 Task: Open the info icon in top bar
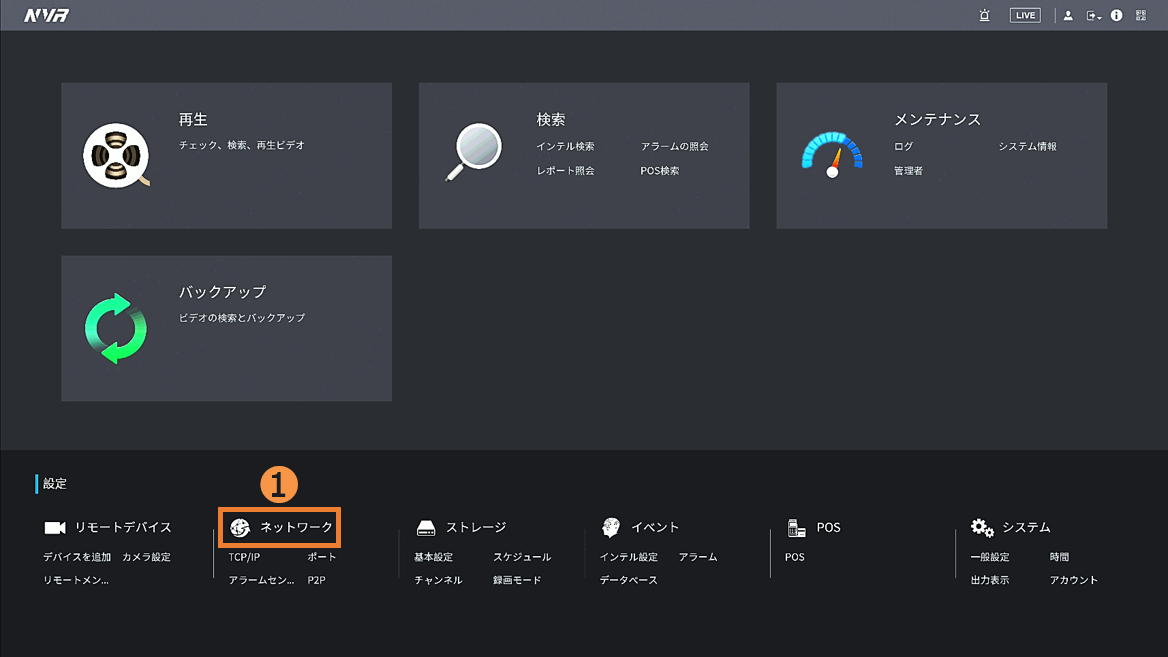click(1117, 15)
